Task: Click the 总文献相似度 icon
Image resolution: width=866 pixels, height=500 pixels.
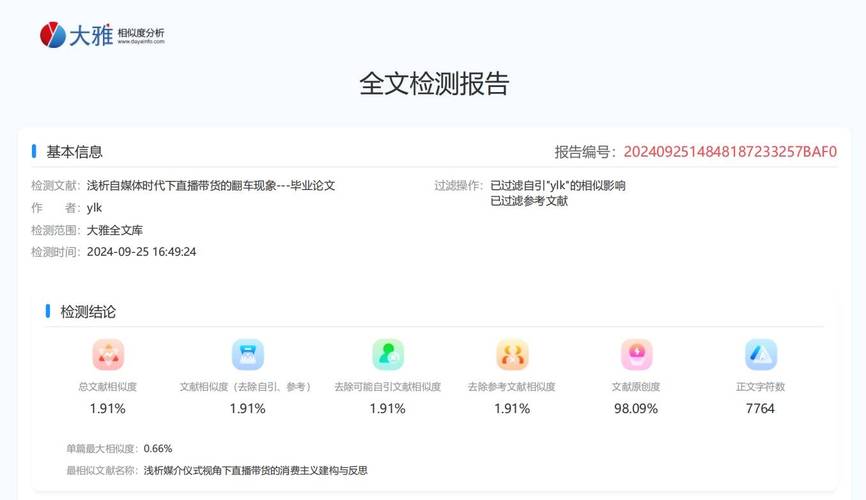Action: tap(108, 355)
